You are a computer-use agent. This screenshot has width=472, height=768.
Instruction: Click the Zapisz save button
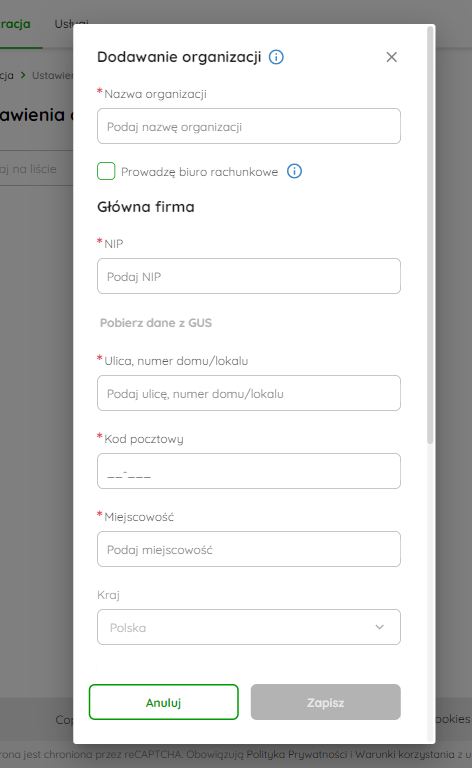pos(326,702)
